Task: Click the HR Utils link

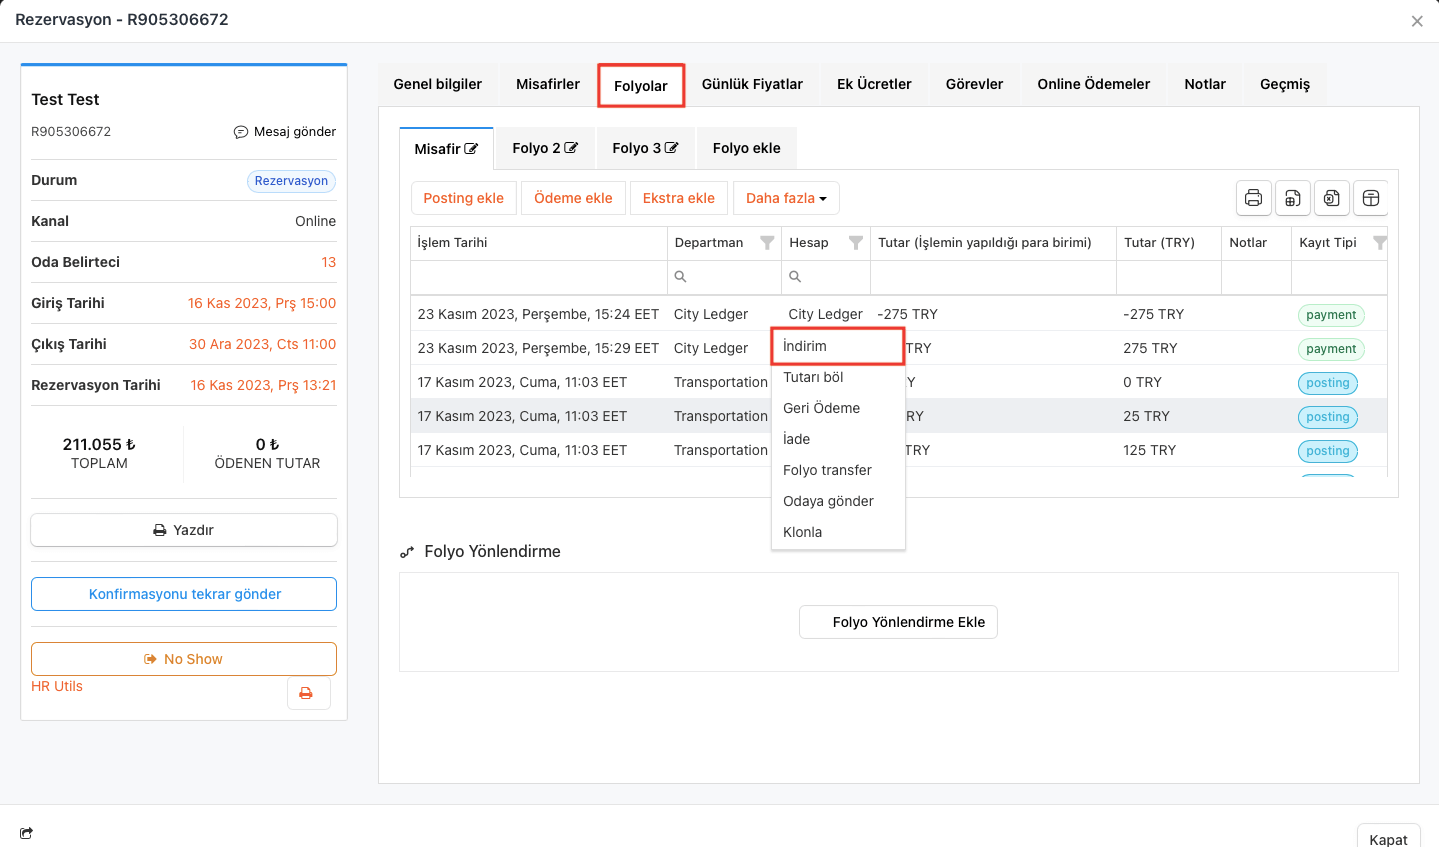Action: pos(57,686)
